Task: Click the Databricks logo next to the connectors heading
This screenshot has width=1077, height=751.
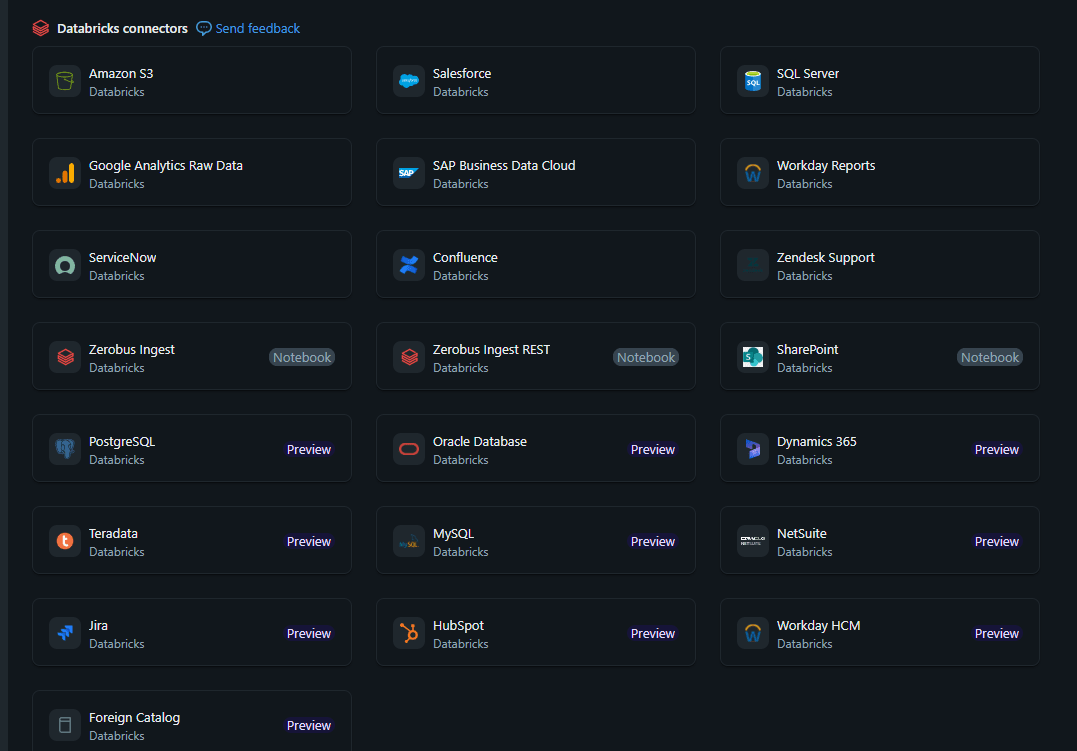Action: [x=41, y=28]
